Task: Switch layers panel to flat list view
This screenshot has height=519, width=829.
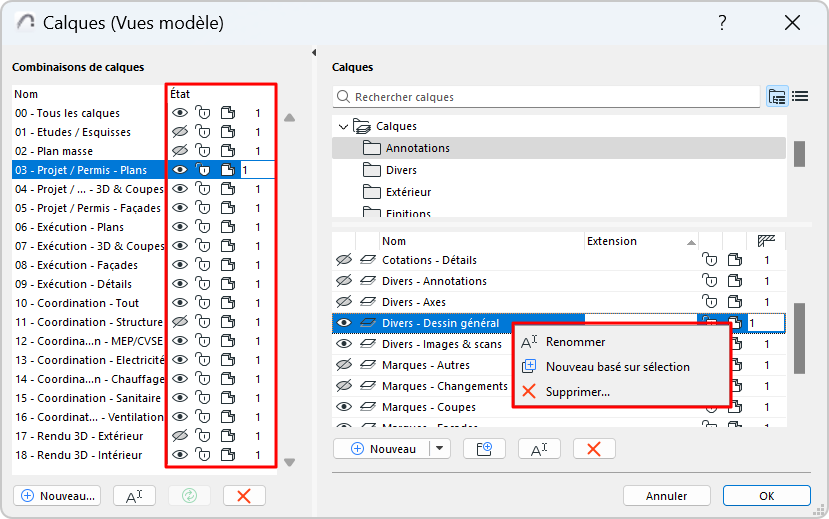Action: (x=800, y=96)
